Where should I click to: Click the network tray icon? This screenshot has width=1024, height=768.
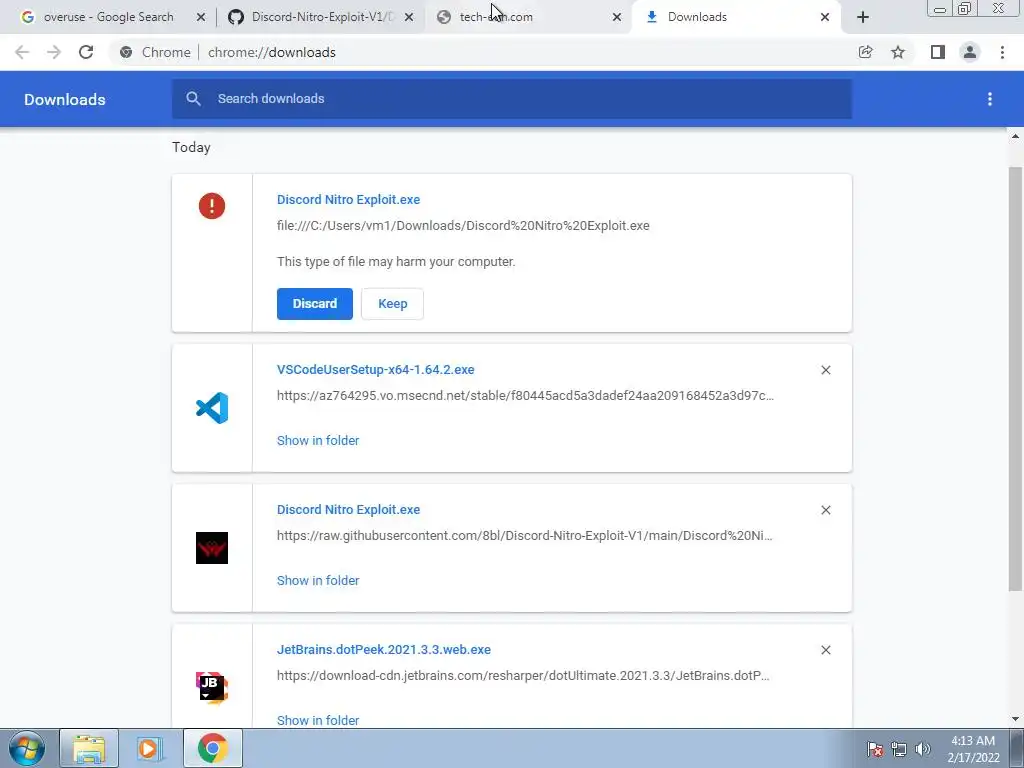[x=899, y=749]
